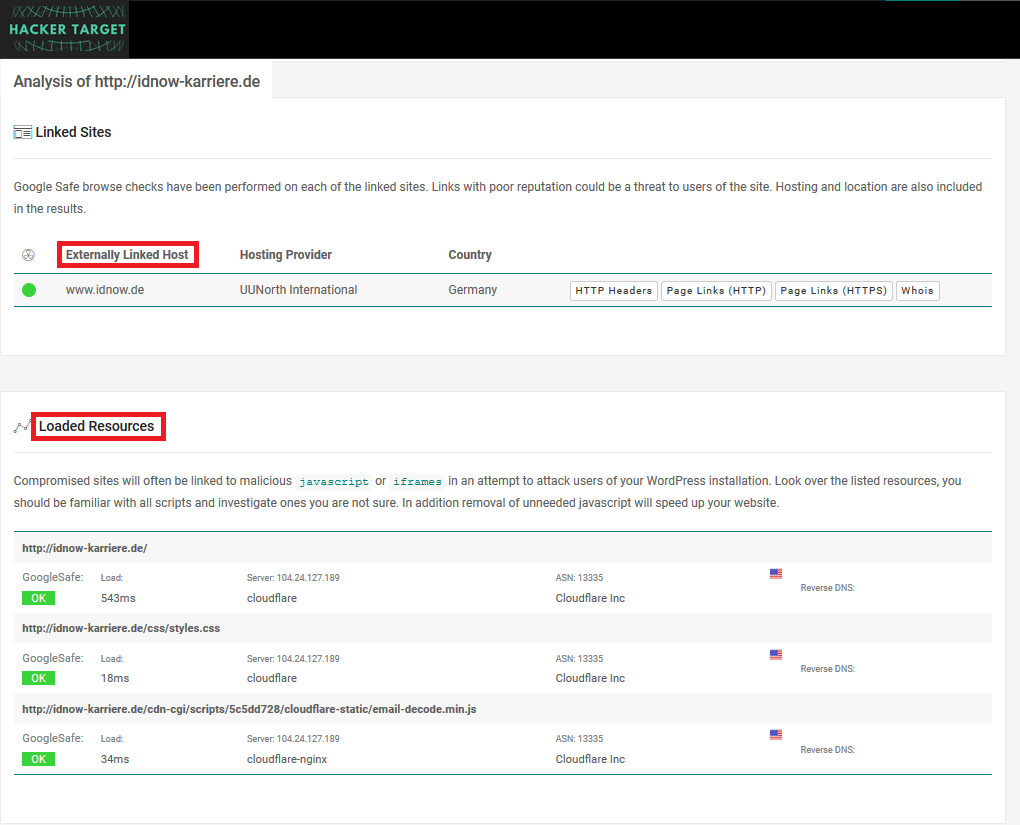Image resolution: width=1020 pixels, height=825 pixels.
Task: Open Page Links (HTTPS) button
Action: point(833,291)
